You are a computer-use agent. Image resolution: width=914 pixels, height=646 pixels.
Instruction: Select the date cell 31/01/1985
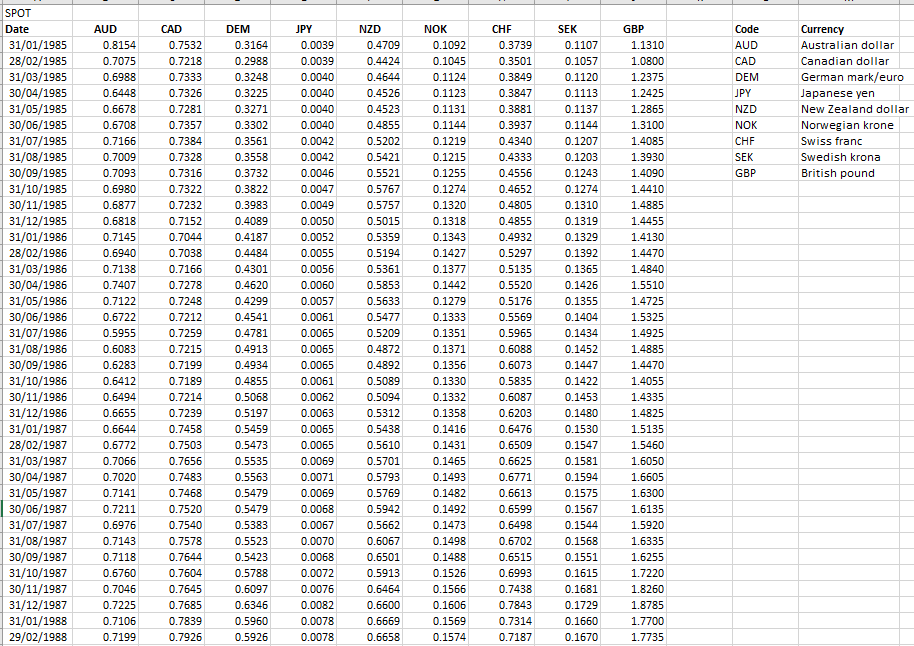37,45
